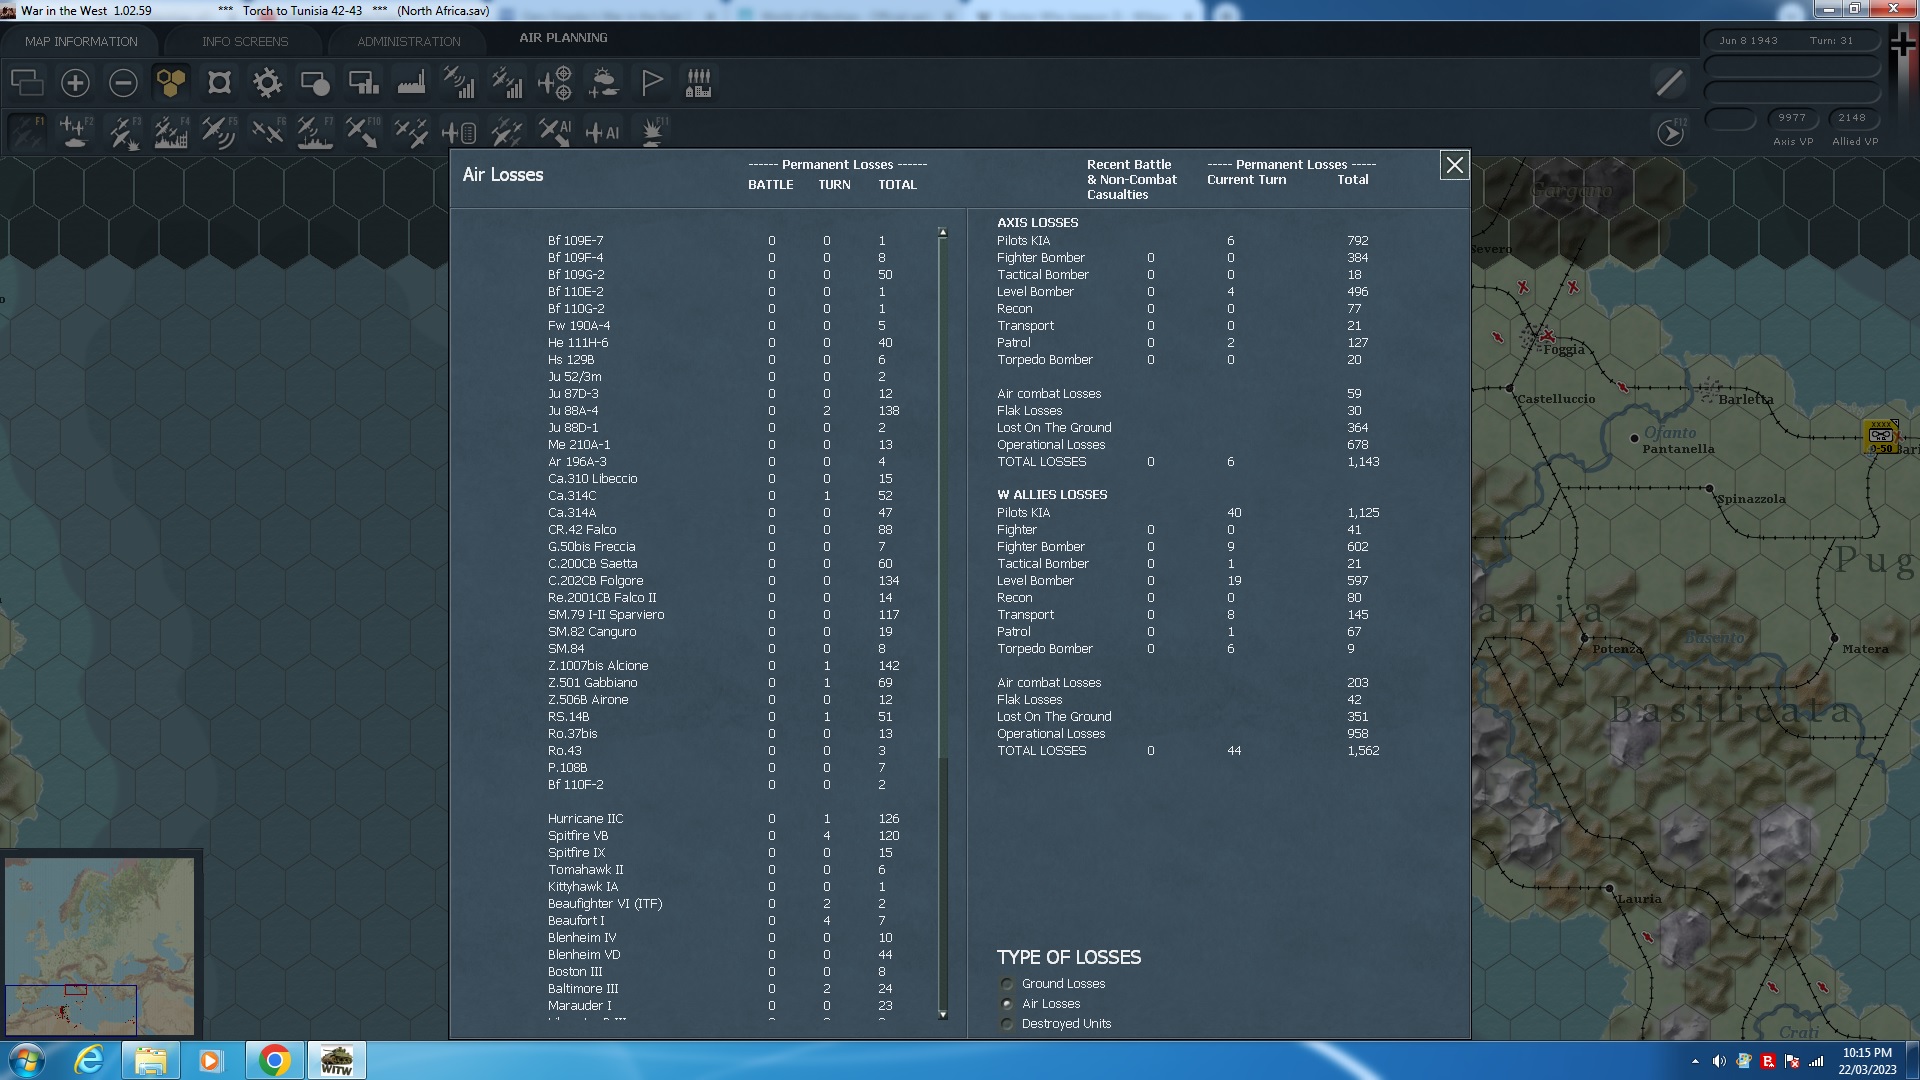
Task: Choose the Destroyed Units option
Action: (1005, 1023)
